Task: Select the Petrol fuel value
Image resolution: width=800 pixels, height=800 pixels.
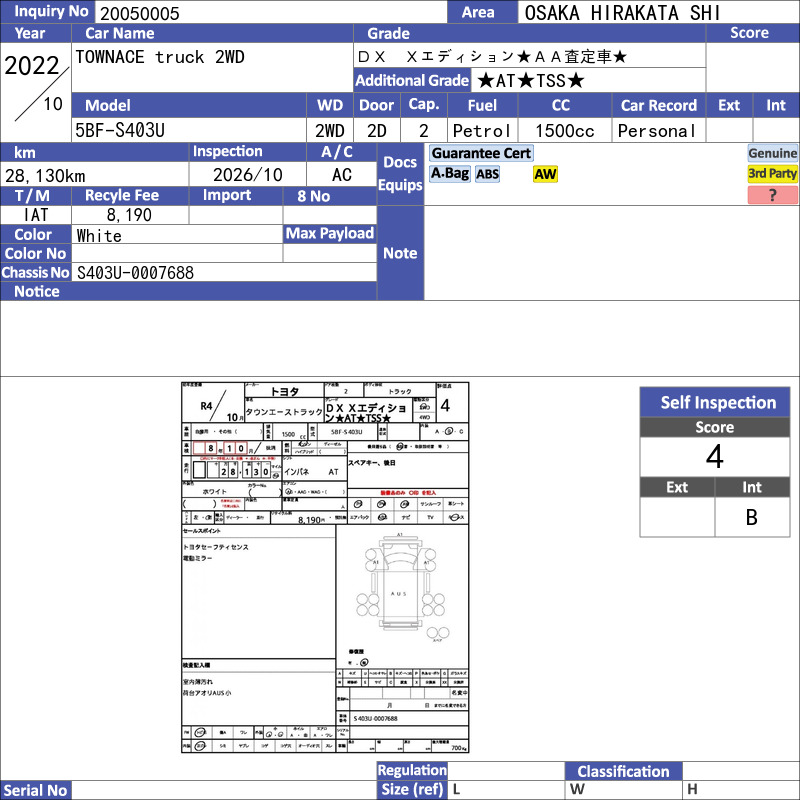Action: click(x=482, y=131)
